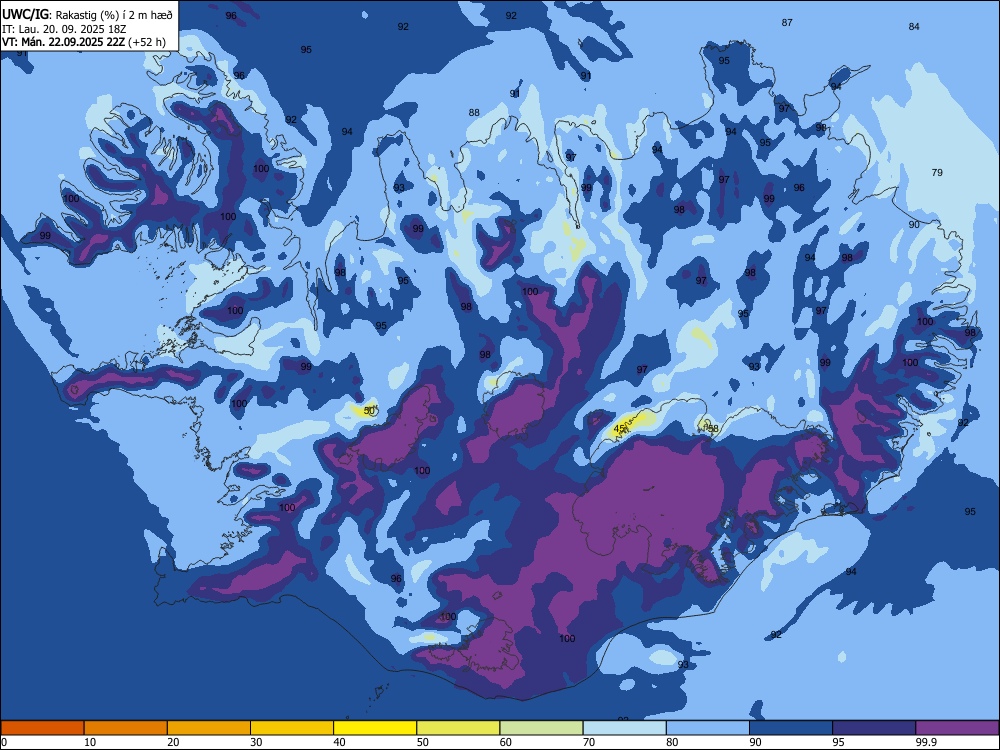Click the legend tick label '10'

90,742
